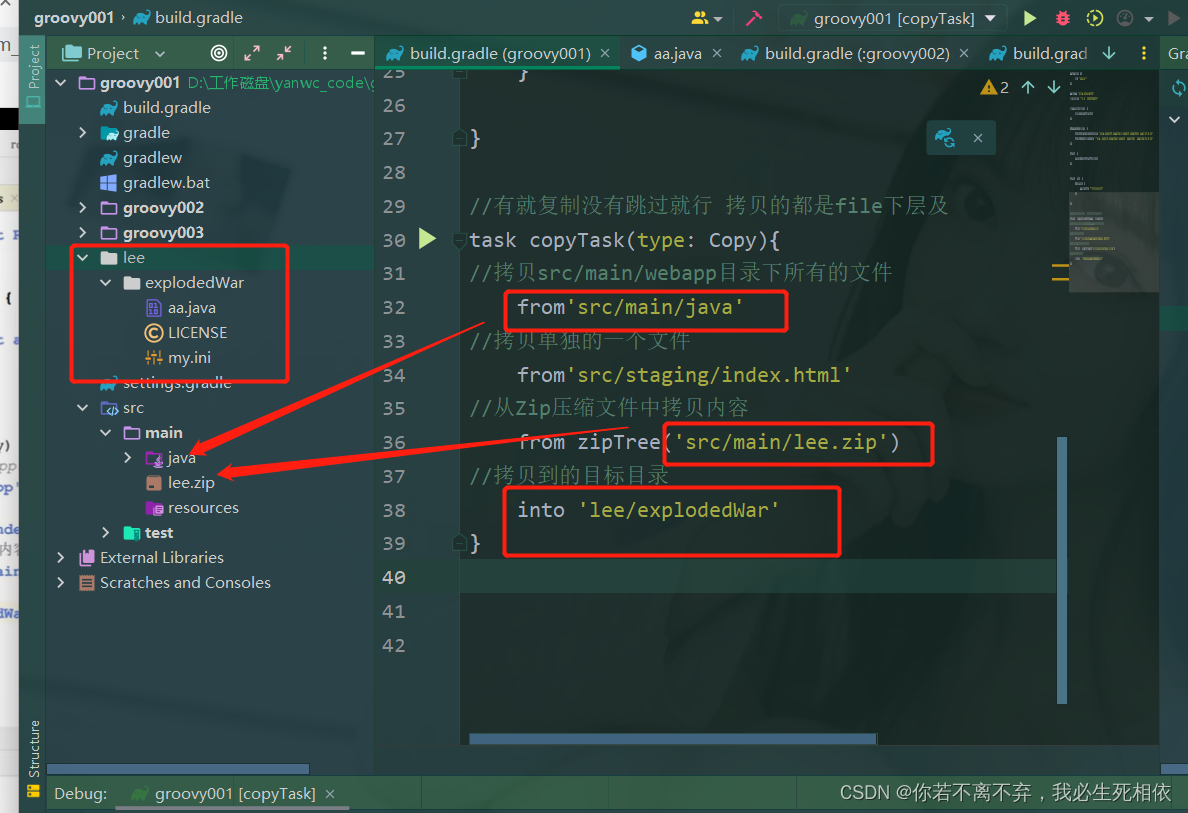The height and width of the screenshot is (813, 1188).
Task: Open Project view type dropdown
Action: [x=114, y=53]
